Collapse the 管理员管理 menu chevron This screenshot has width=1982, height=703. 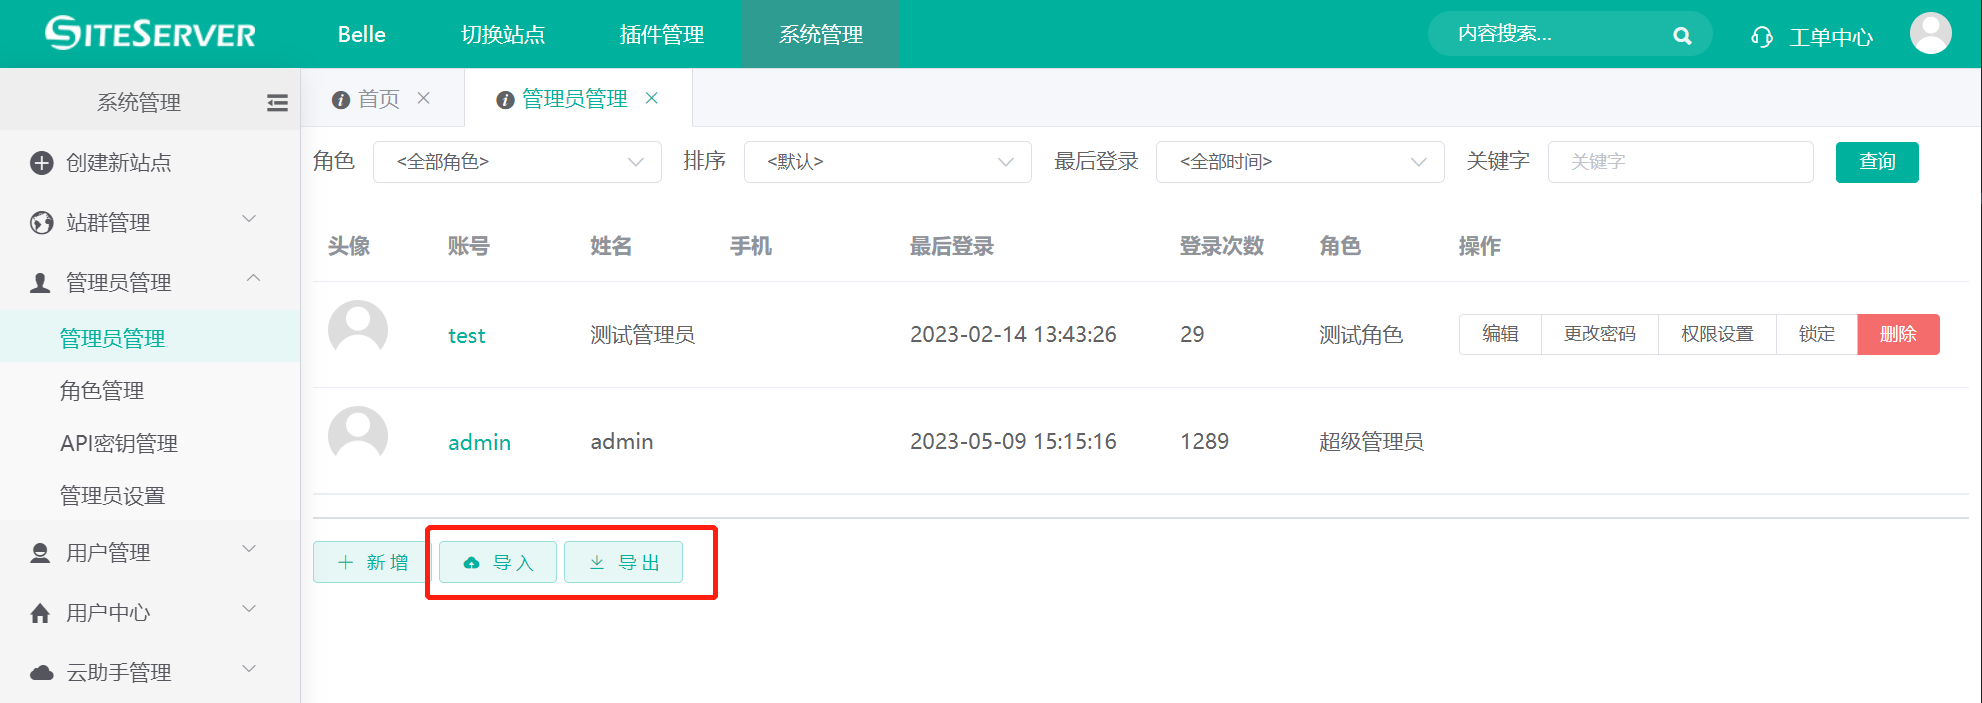pyautogui.click(x=253, y=279)
